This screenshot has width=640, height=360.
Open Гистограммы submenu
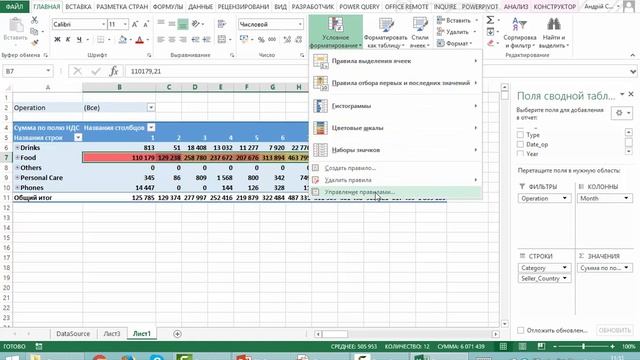coord(395,106)
